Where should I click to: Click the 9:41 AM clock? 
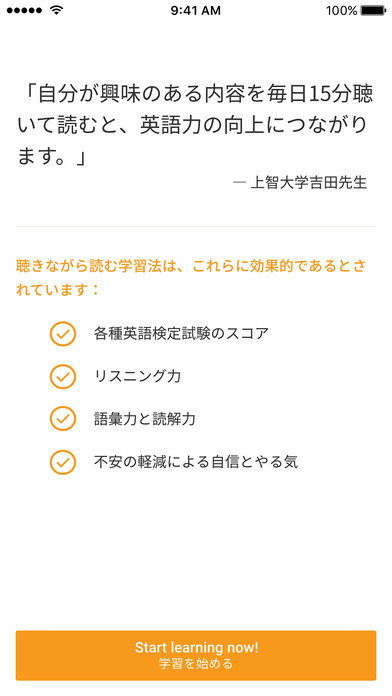195,11
